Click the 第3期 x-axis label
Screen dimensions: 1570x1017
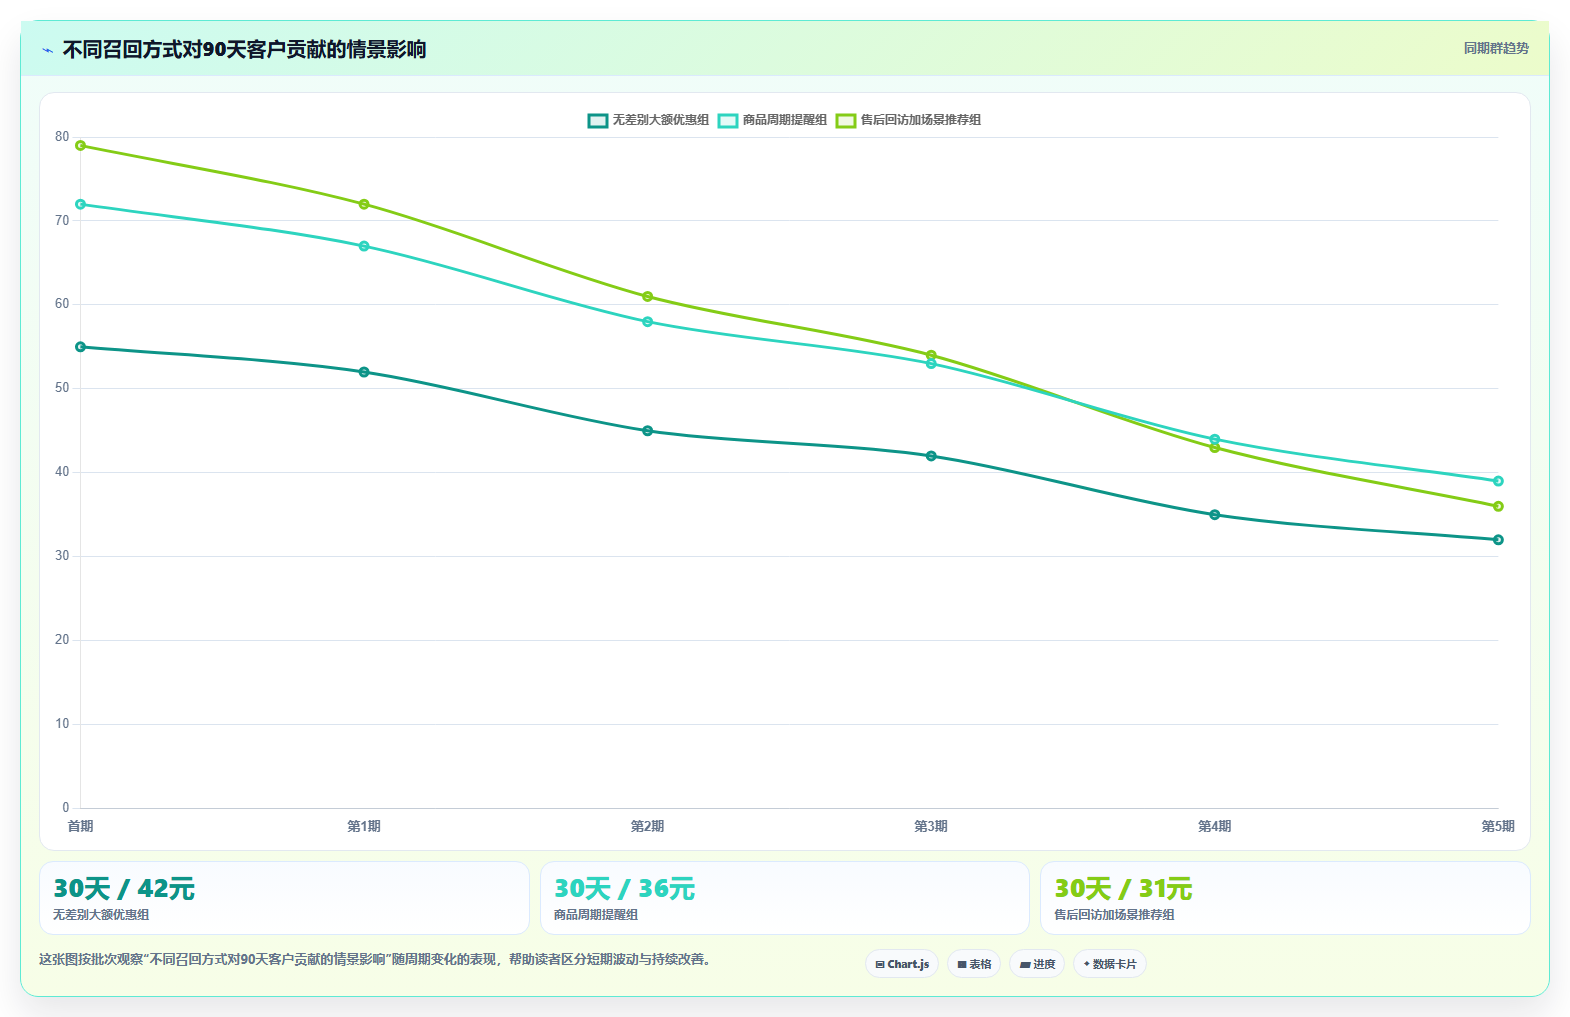point(931,826)
